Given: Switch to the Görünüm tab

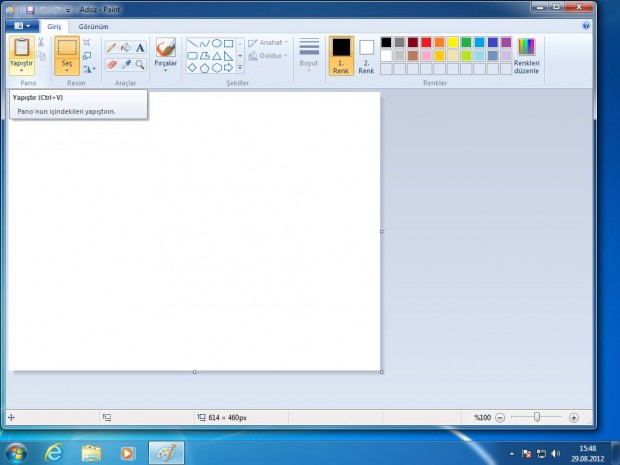Looking at the screenshot, I should click(x=93, y=26).
